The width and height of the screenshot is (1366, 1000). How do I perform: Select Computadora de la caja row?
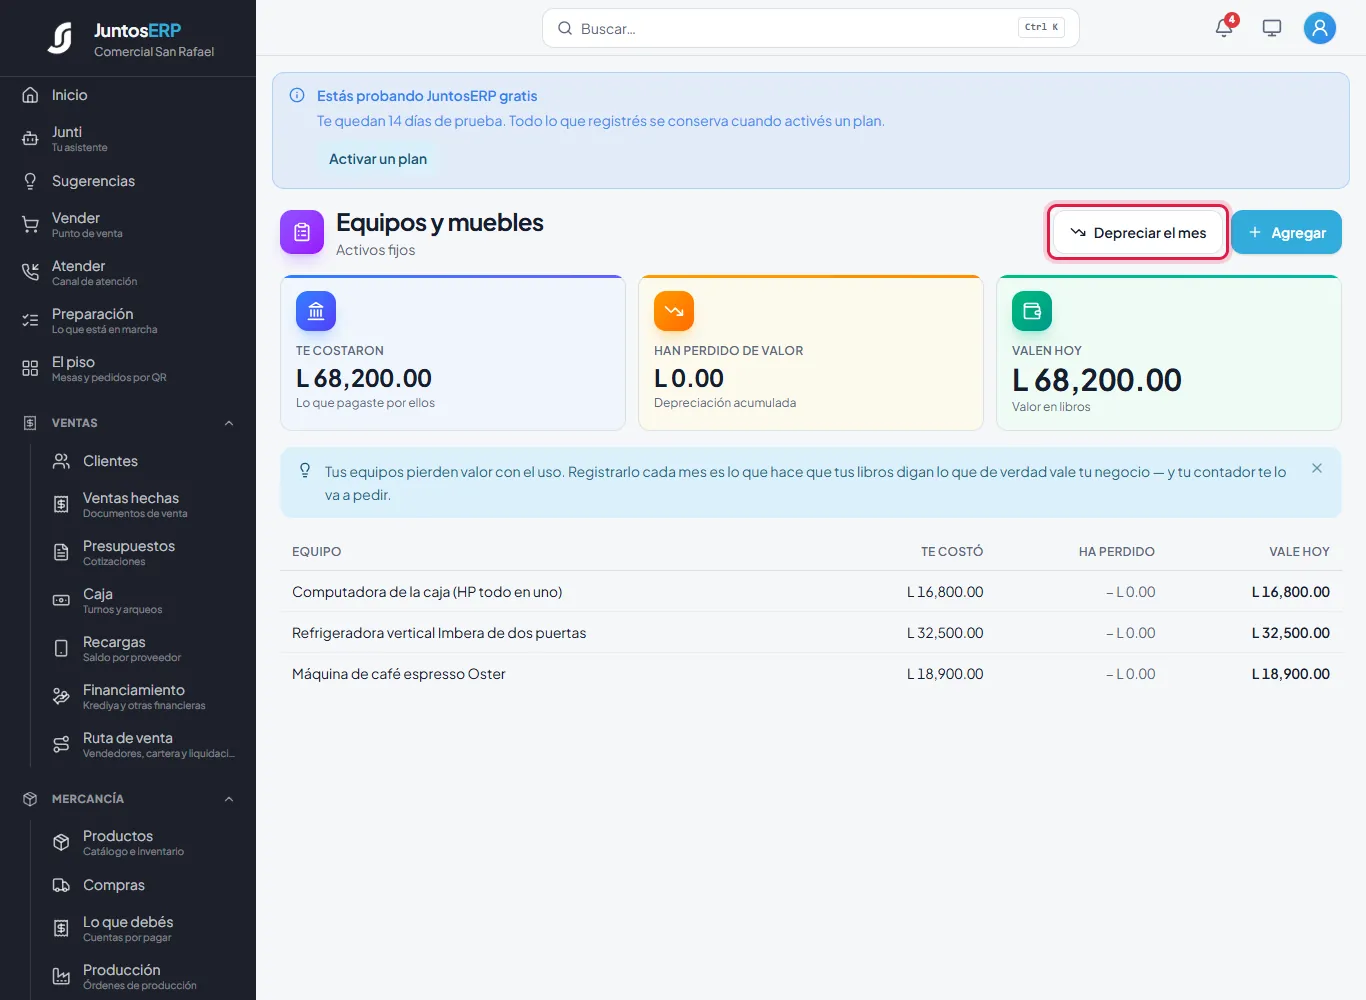[811, 592]
